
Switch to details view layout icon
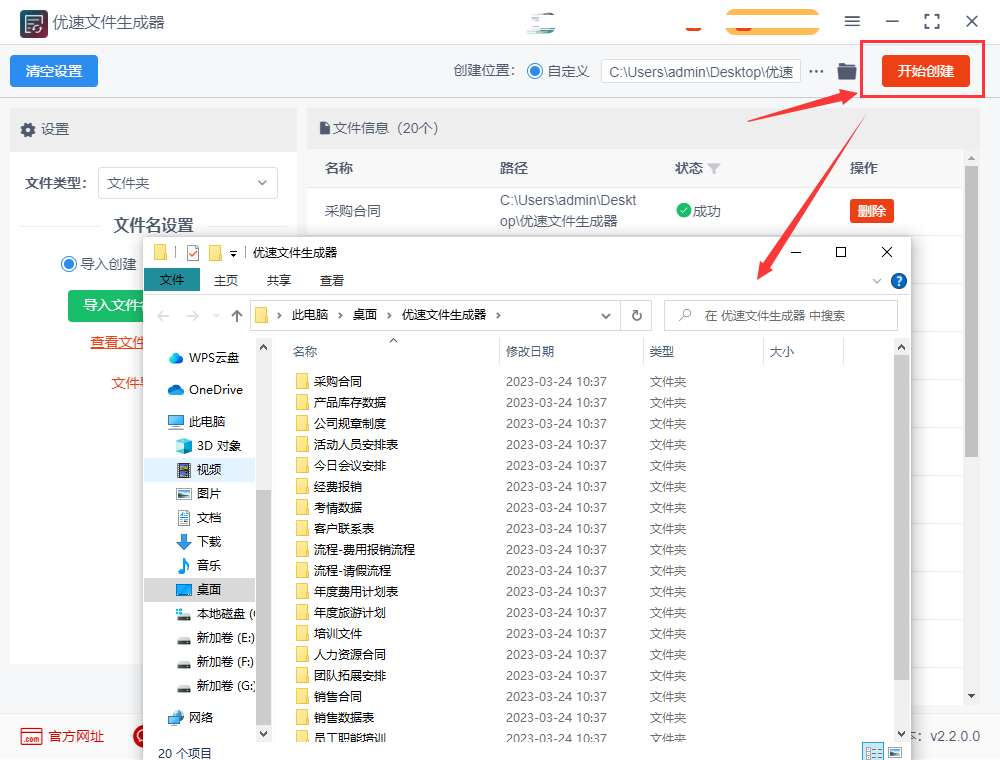tap(873, 752)
